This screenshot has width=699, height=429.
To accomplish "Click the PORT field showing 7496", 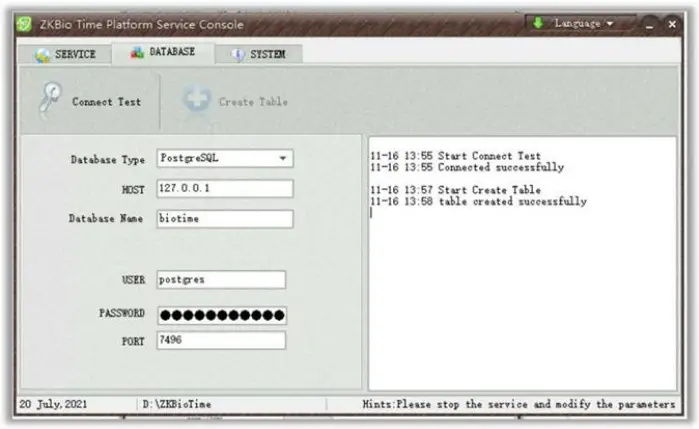I will click(x=221, y=340).
